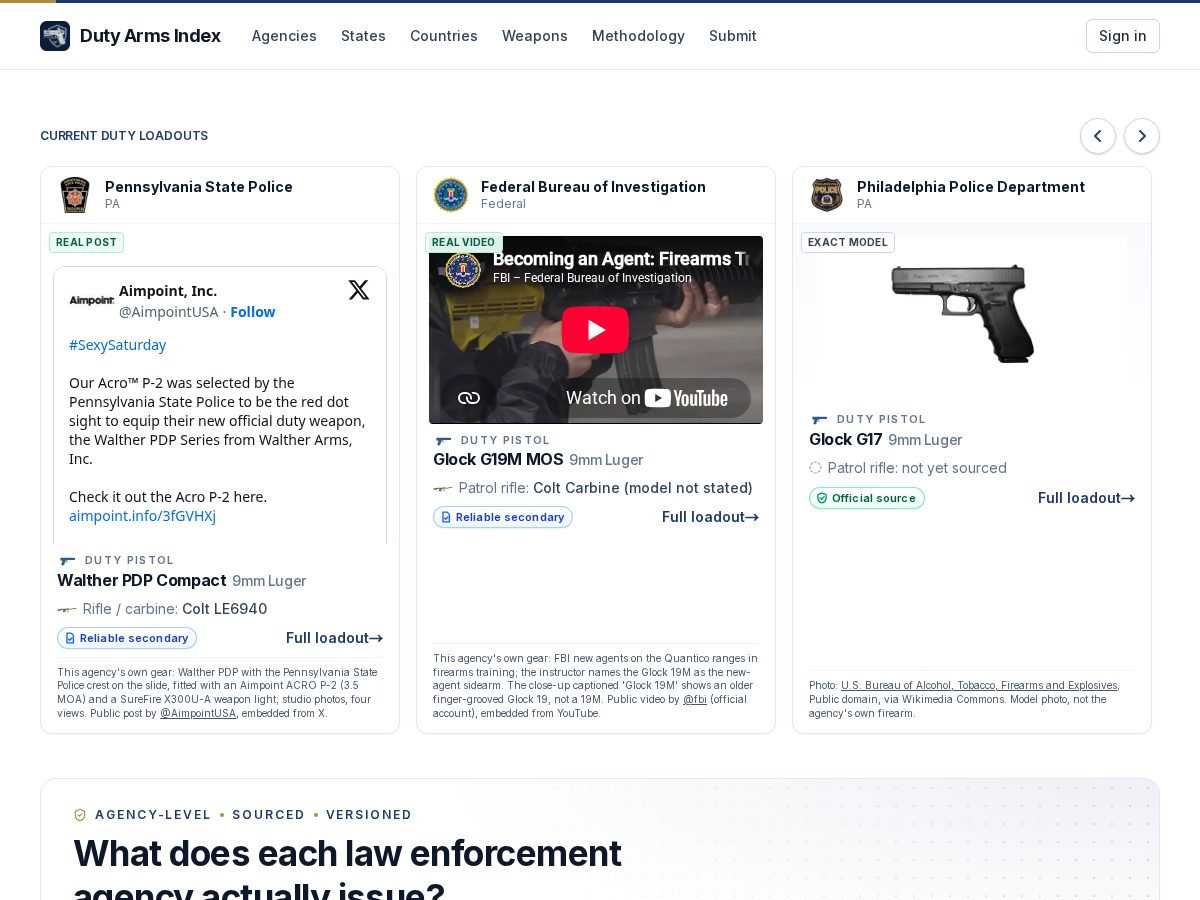Click the FBI seal icon
Screen dimensions: 1200x900
click(451, 195)
